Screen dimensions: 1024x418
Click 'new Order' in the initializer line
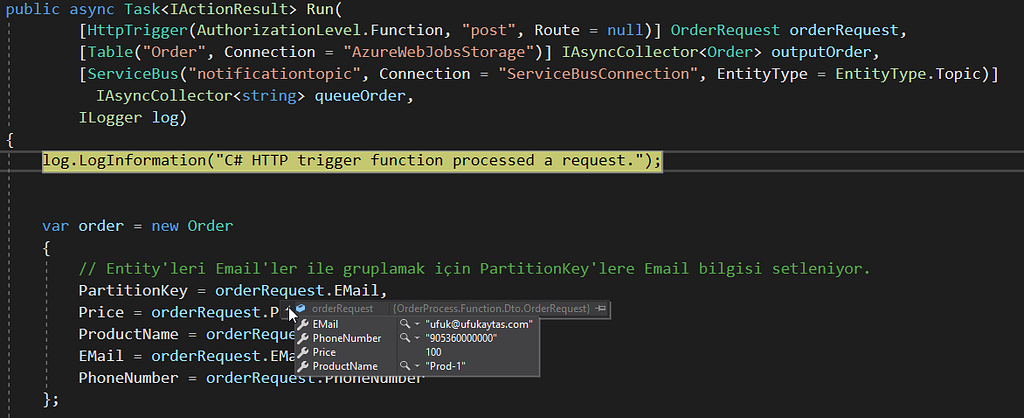click(192, 226)
